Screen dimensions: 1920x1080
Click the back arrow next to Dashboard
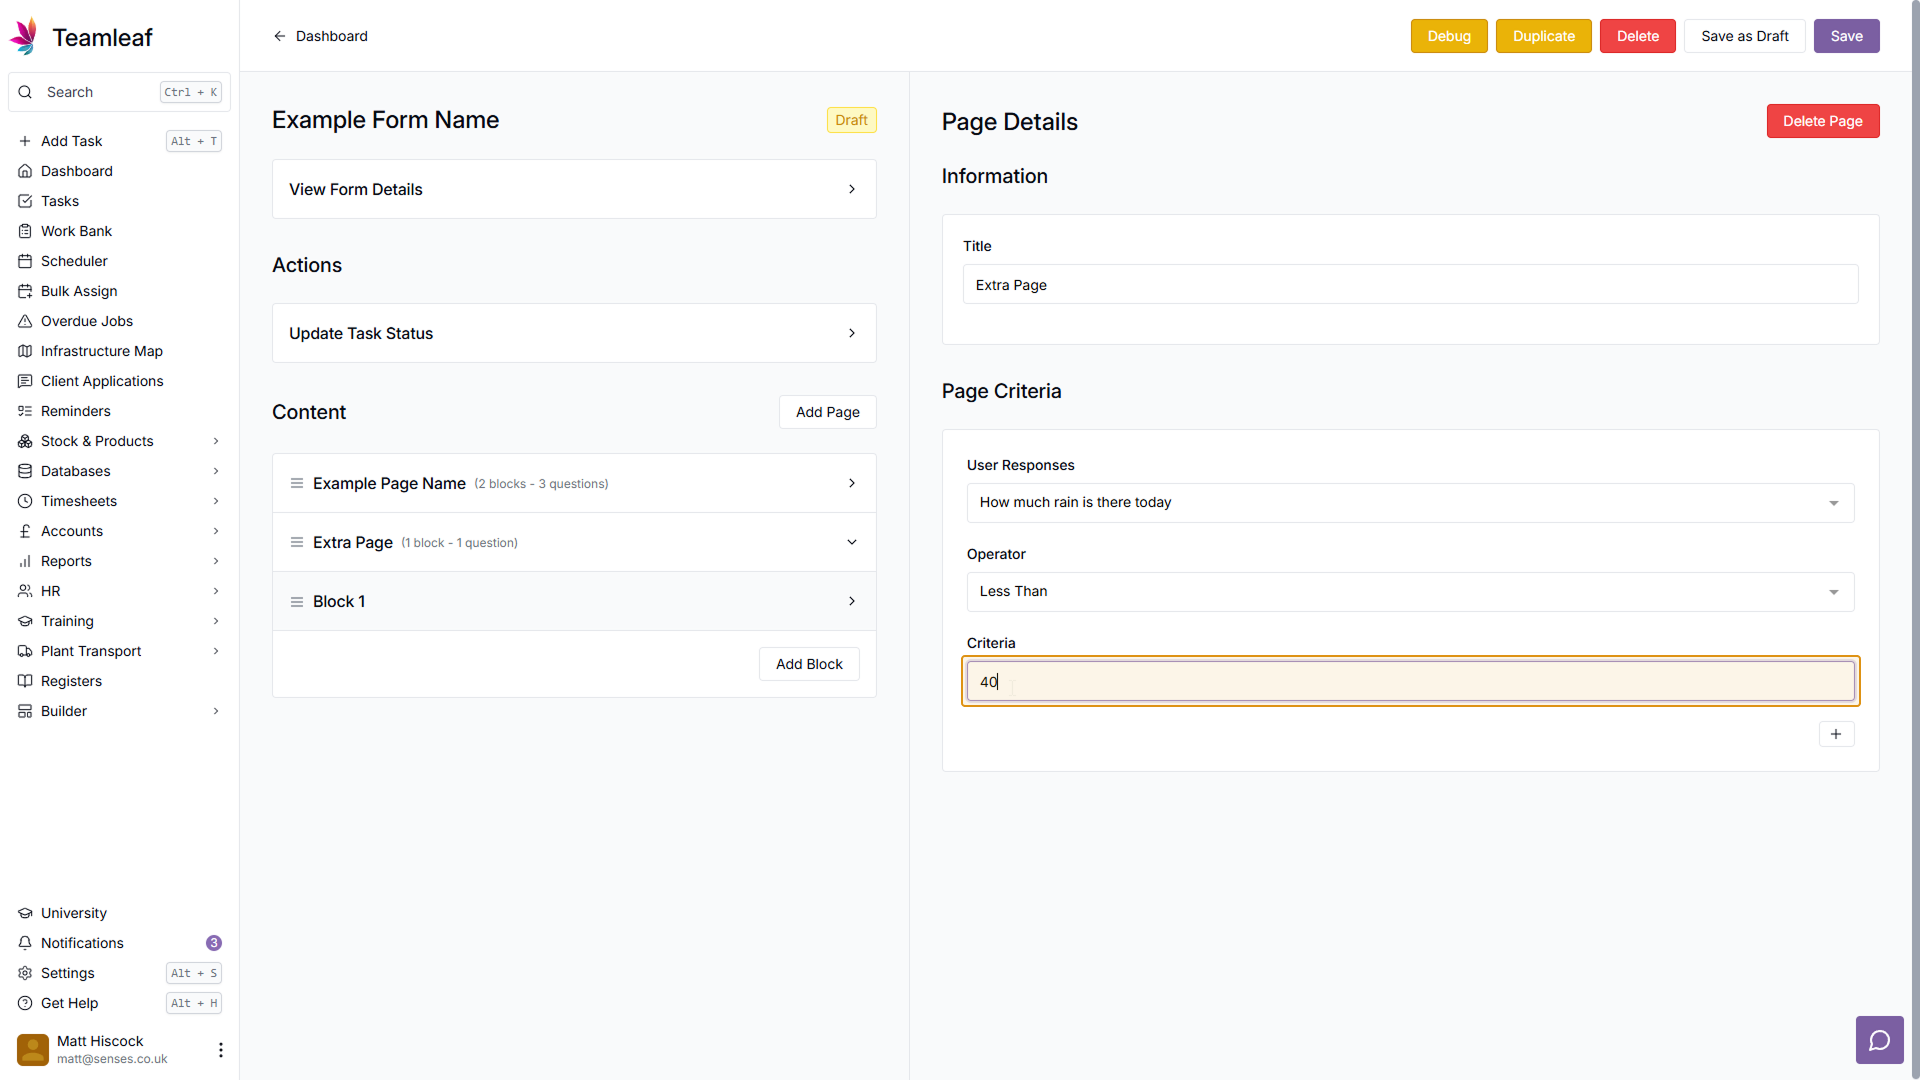point(280,36)
